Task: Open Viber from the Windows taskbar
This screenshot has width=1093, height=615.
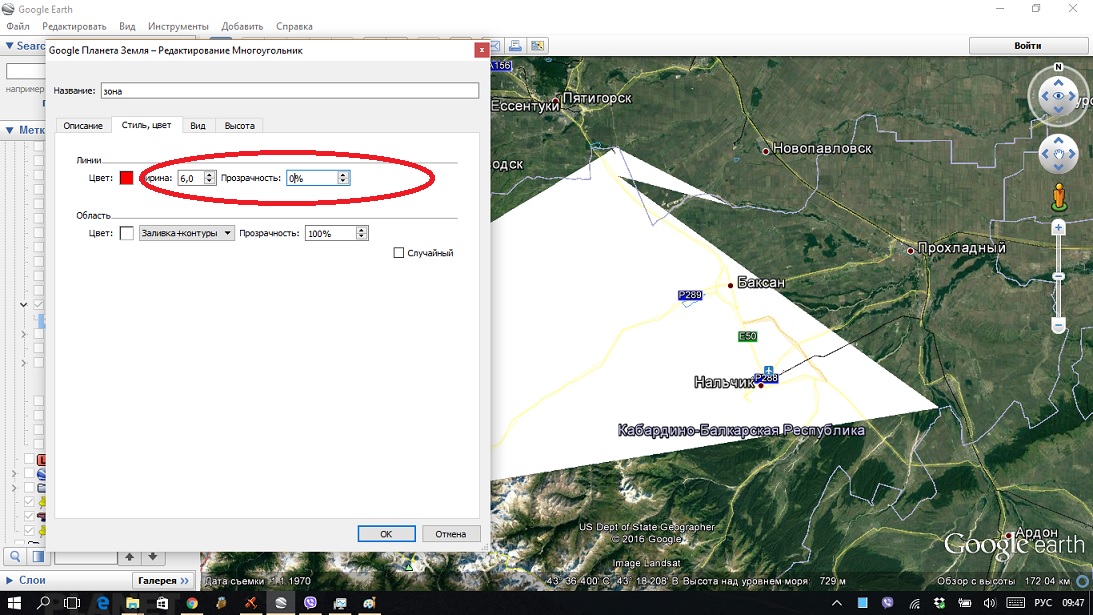Action: coord(311,603)
